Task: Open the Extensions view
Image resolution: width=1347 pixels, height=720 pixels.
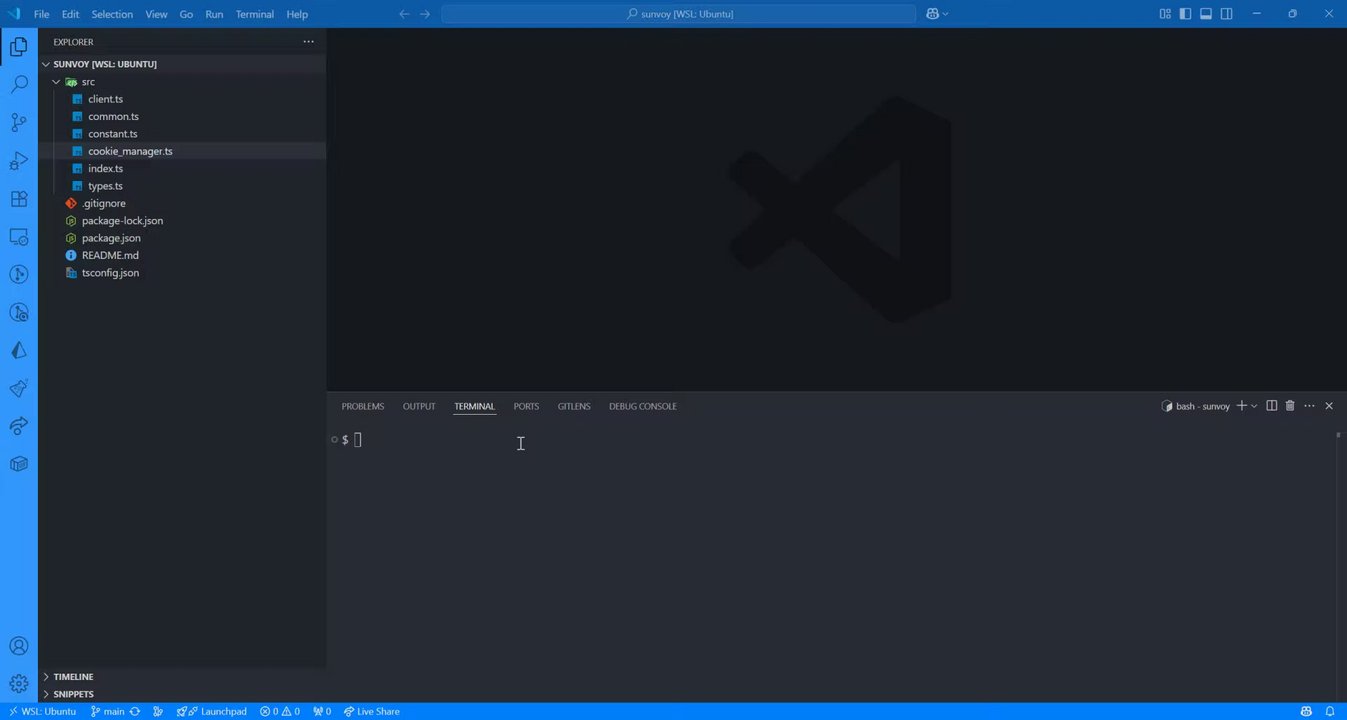Action: point(18,199)
